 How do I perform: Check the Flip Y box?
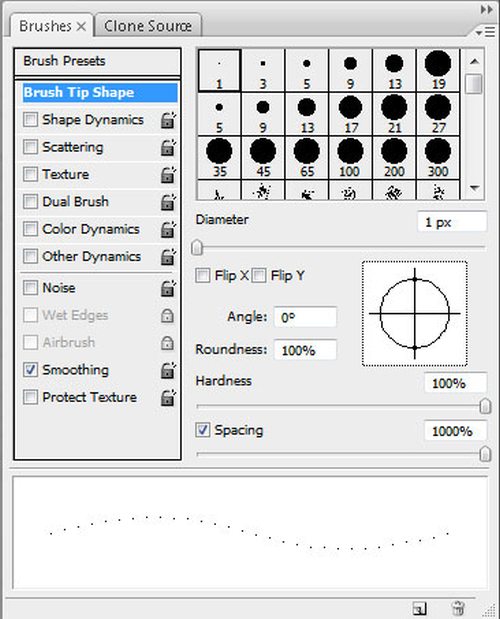[x=259, y=275]
